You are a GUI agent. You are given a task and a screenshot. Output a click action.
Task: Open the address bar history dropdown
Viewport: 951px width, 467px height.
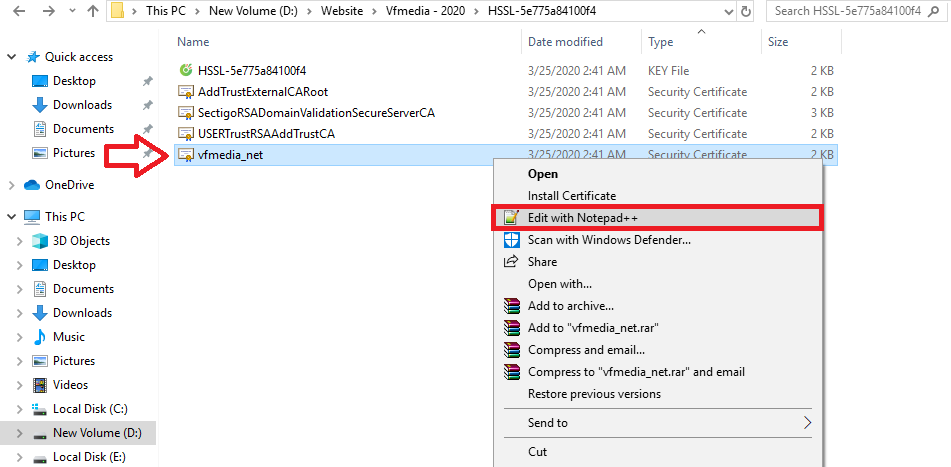[728, 11]
